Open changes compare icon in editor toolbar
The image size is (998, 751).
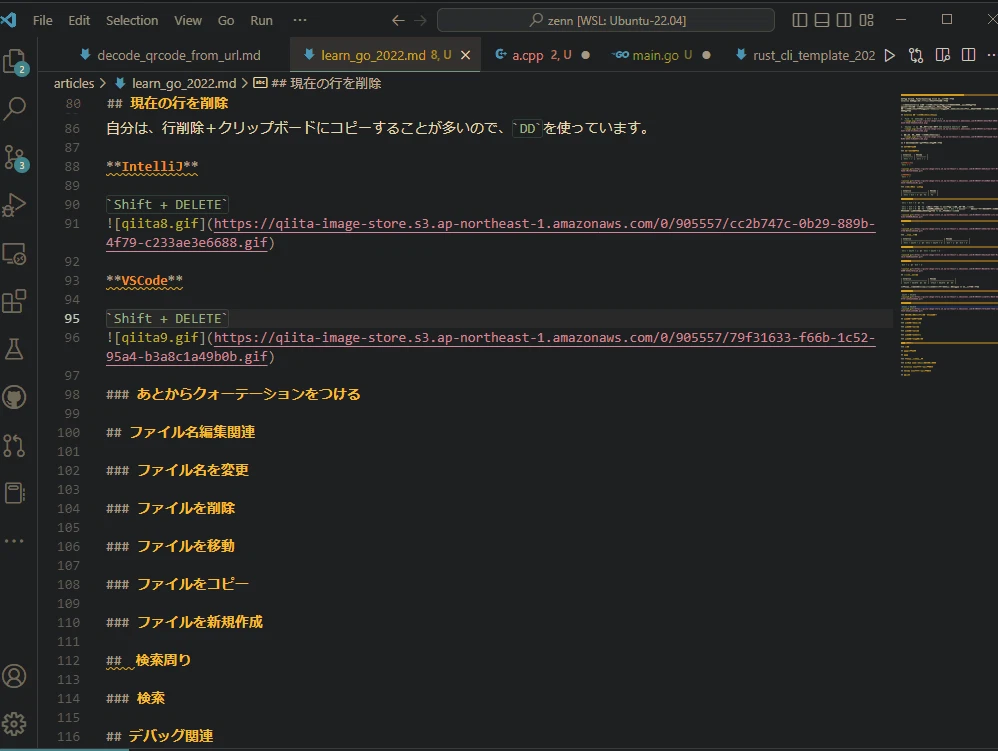916,55
